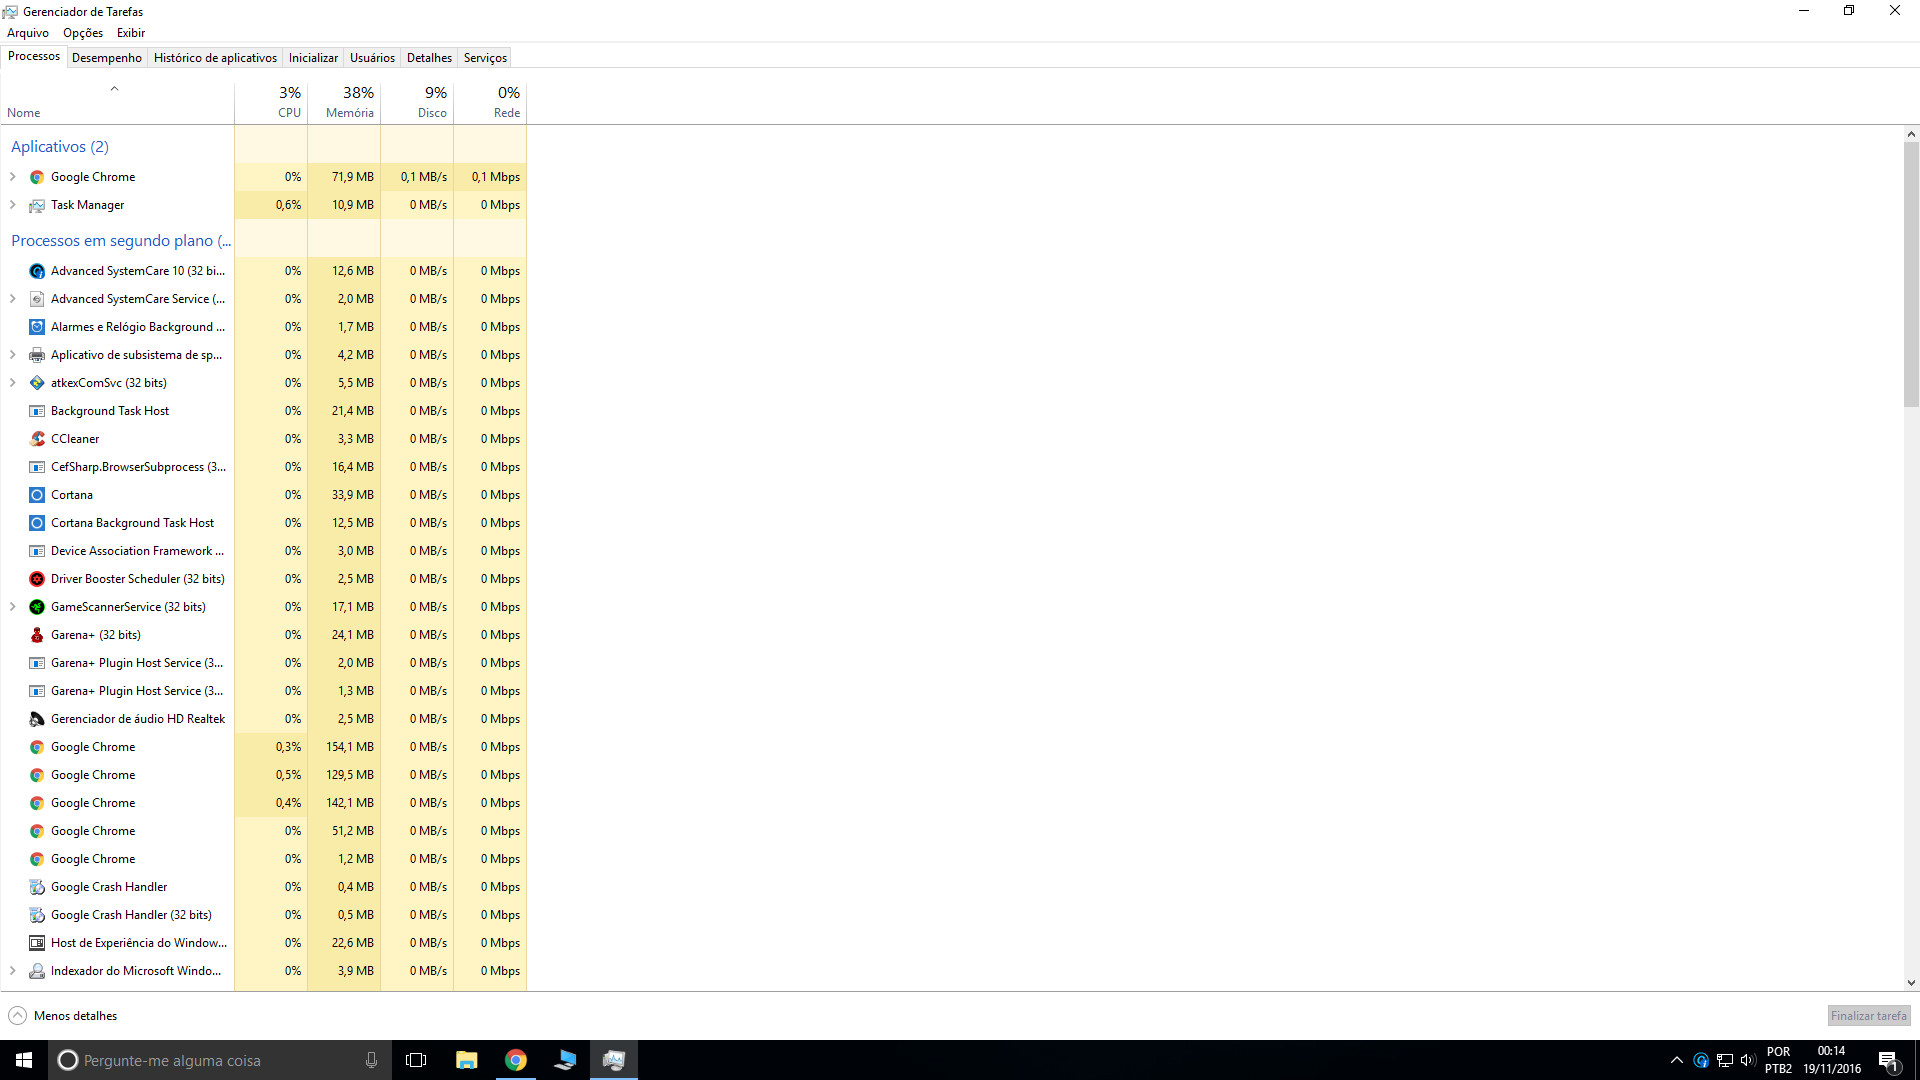Click the Aplicativos (2) group header

pyautogui.click(x=60, y=147)
